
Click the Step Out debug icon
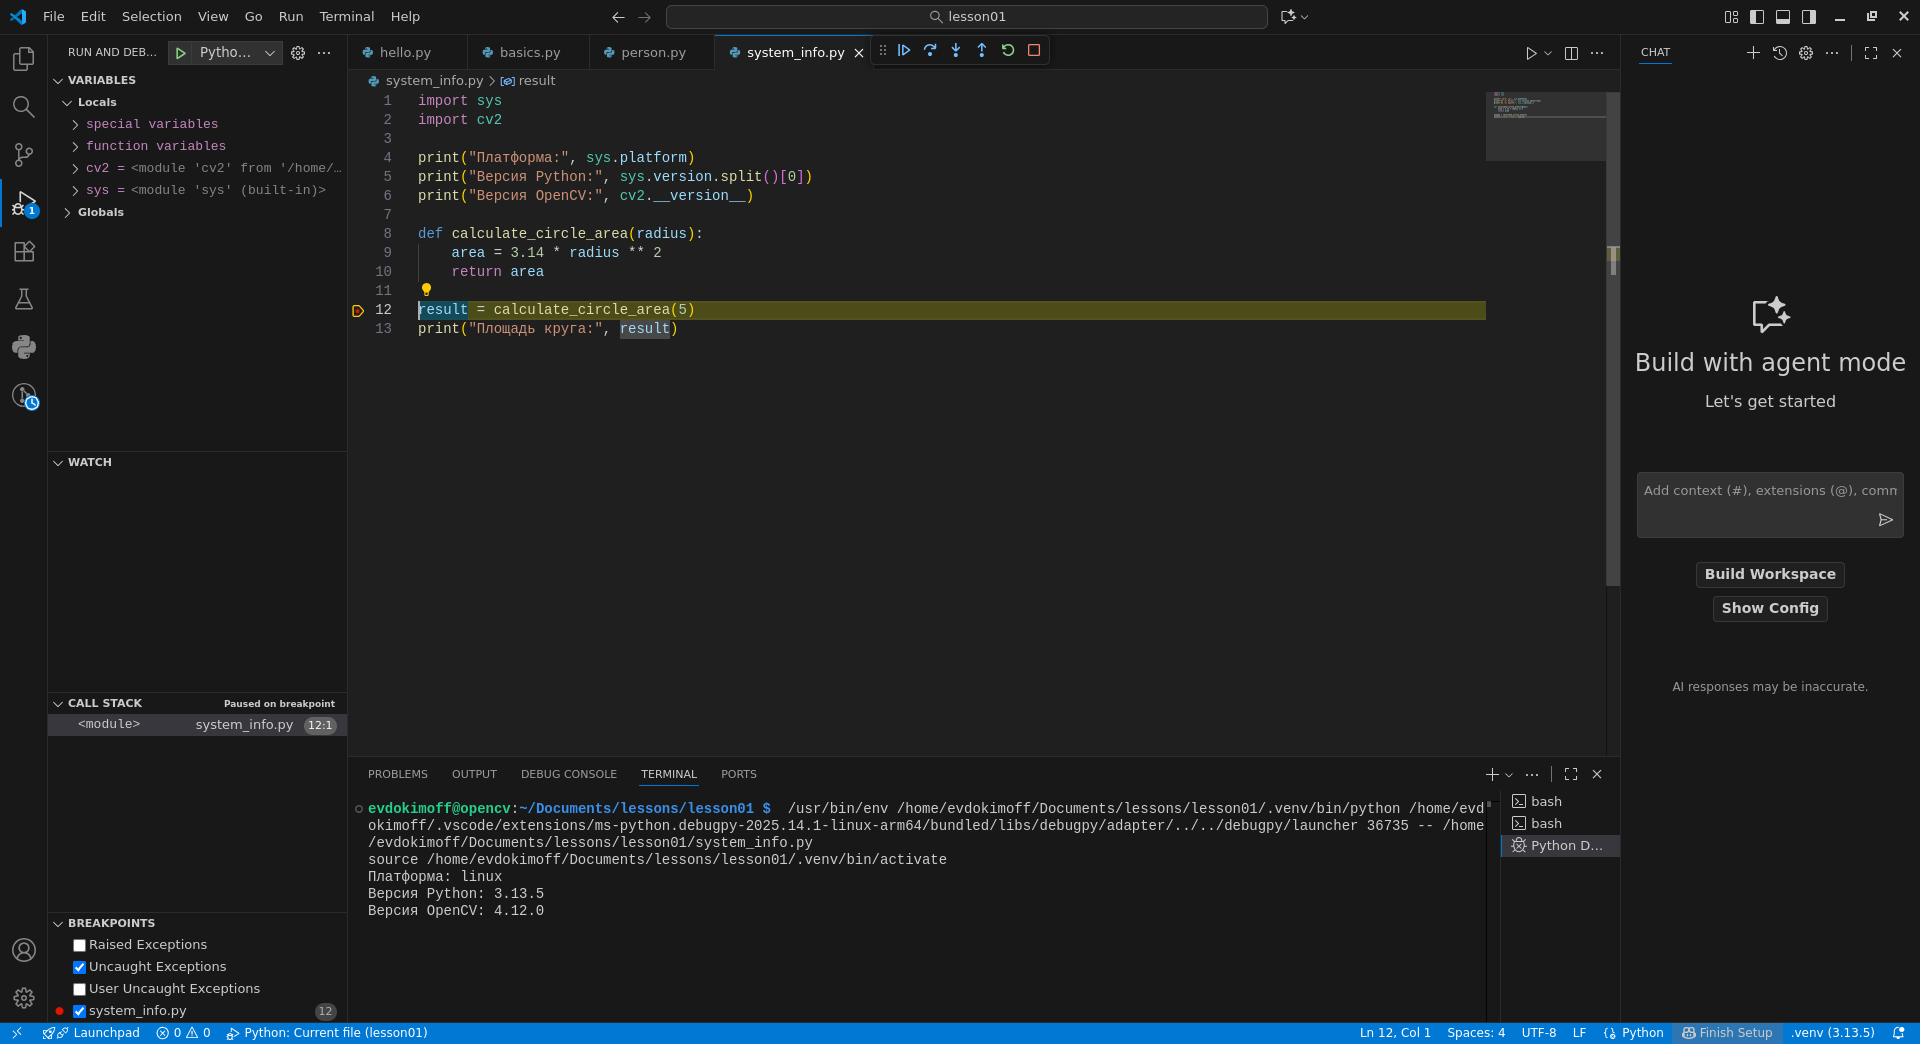[982, 51]
